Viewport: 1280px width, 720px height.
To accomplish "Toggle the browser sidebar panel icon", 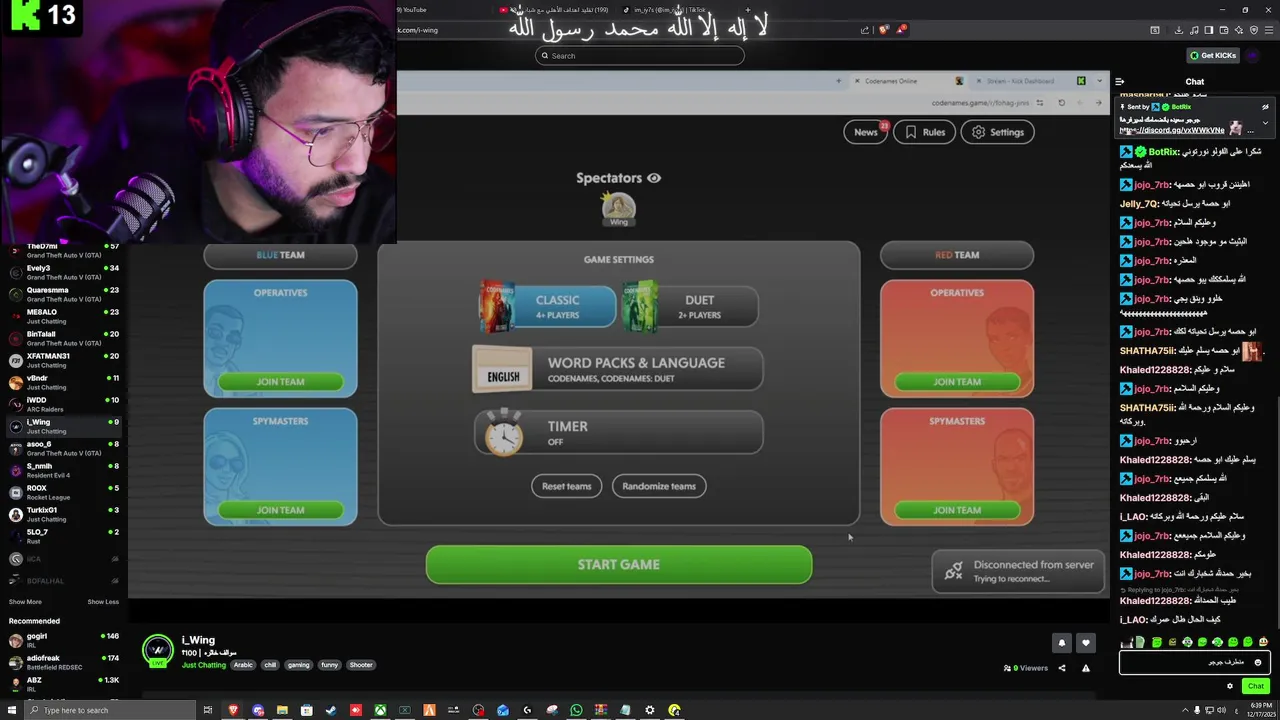I will [x=1209, y=30].
